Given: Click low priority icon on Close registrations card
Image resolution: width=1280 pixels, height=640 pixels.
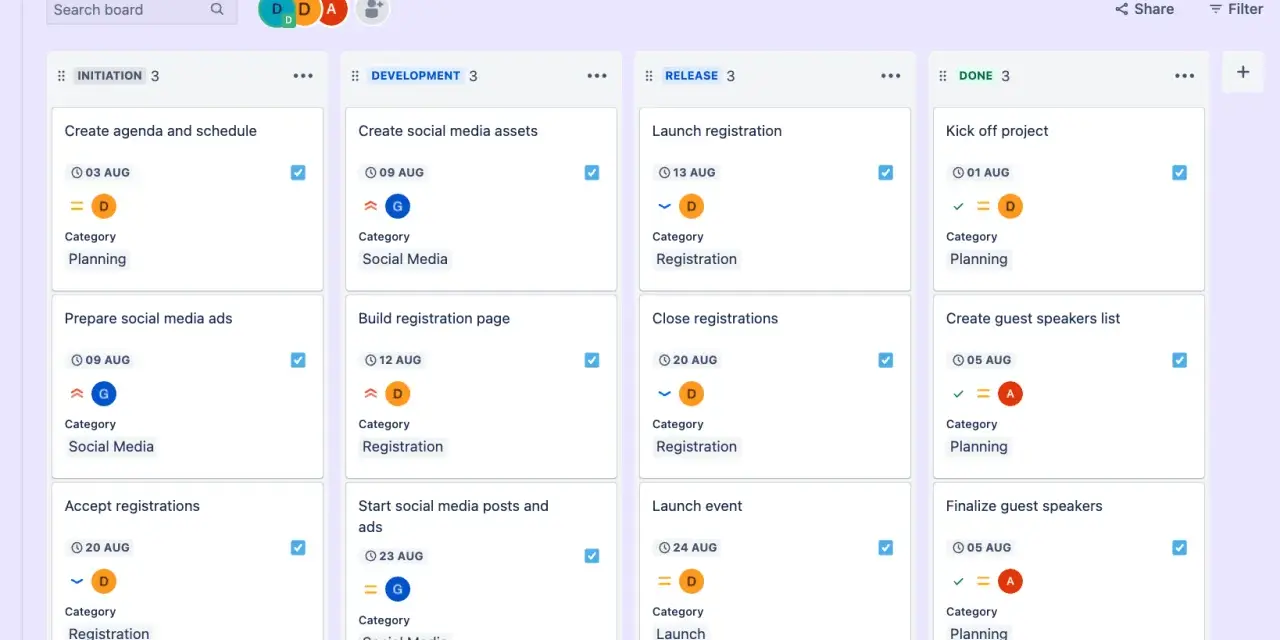Looking at the screenshot, I should click(x=664, y=394).
